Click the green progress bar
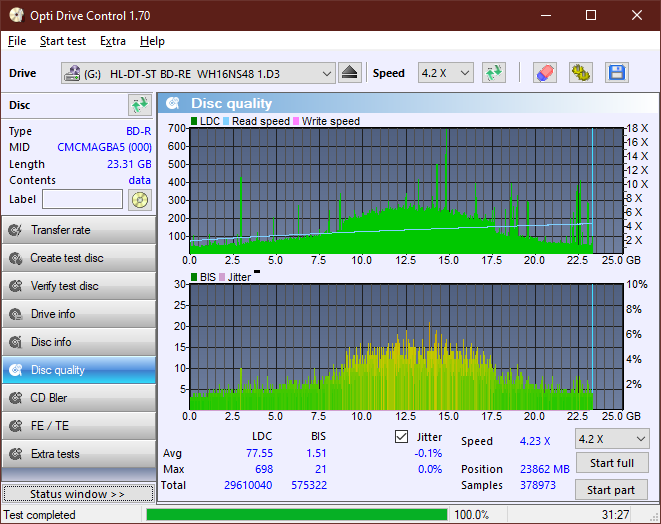The height and width of the screenshot is (524, 661). tap(296, 515)
